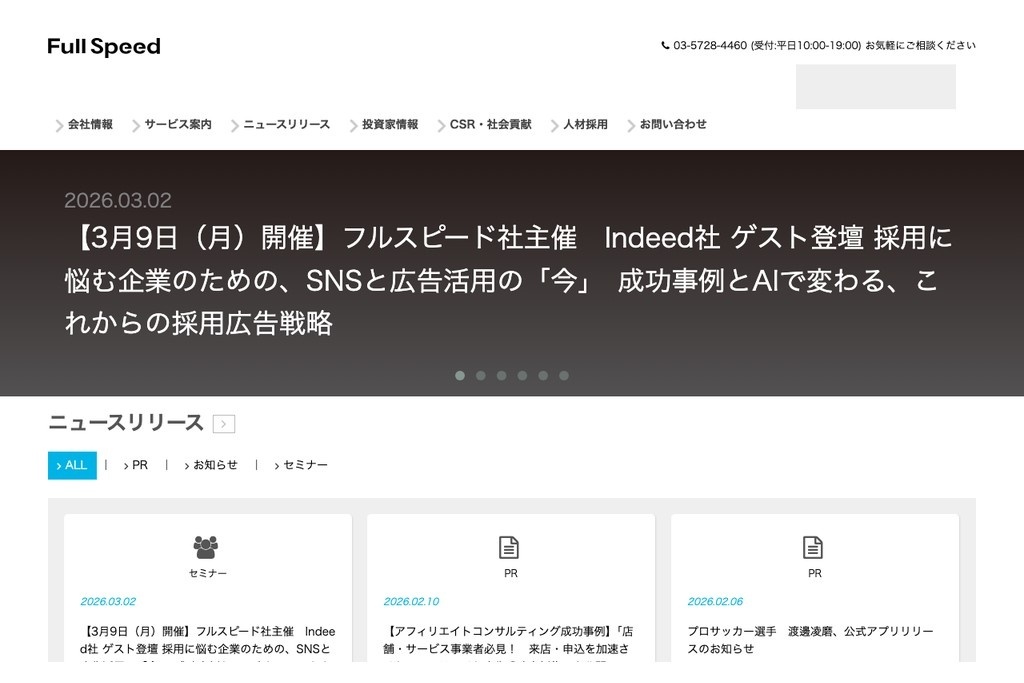Click the PR document icon on the 2026.02.06 card

tap(813, 546)
